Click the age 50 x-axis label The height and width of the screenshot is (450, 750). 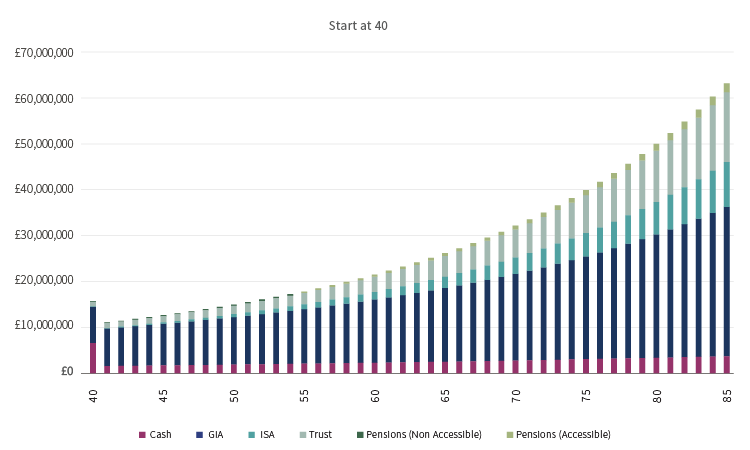234,396
